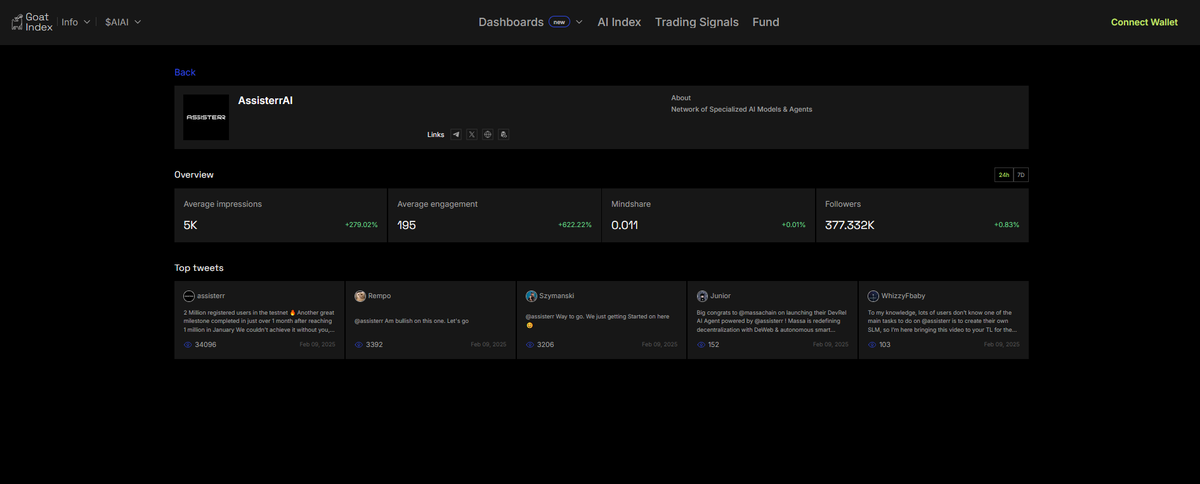Viewport: 1200px width, 484px height.
Task: Click the views eye icon beside 152
Action: pyautogui.click(x=701, y=344)
